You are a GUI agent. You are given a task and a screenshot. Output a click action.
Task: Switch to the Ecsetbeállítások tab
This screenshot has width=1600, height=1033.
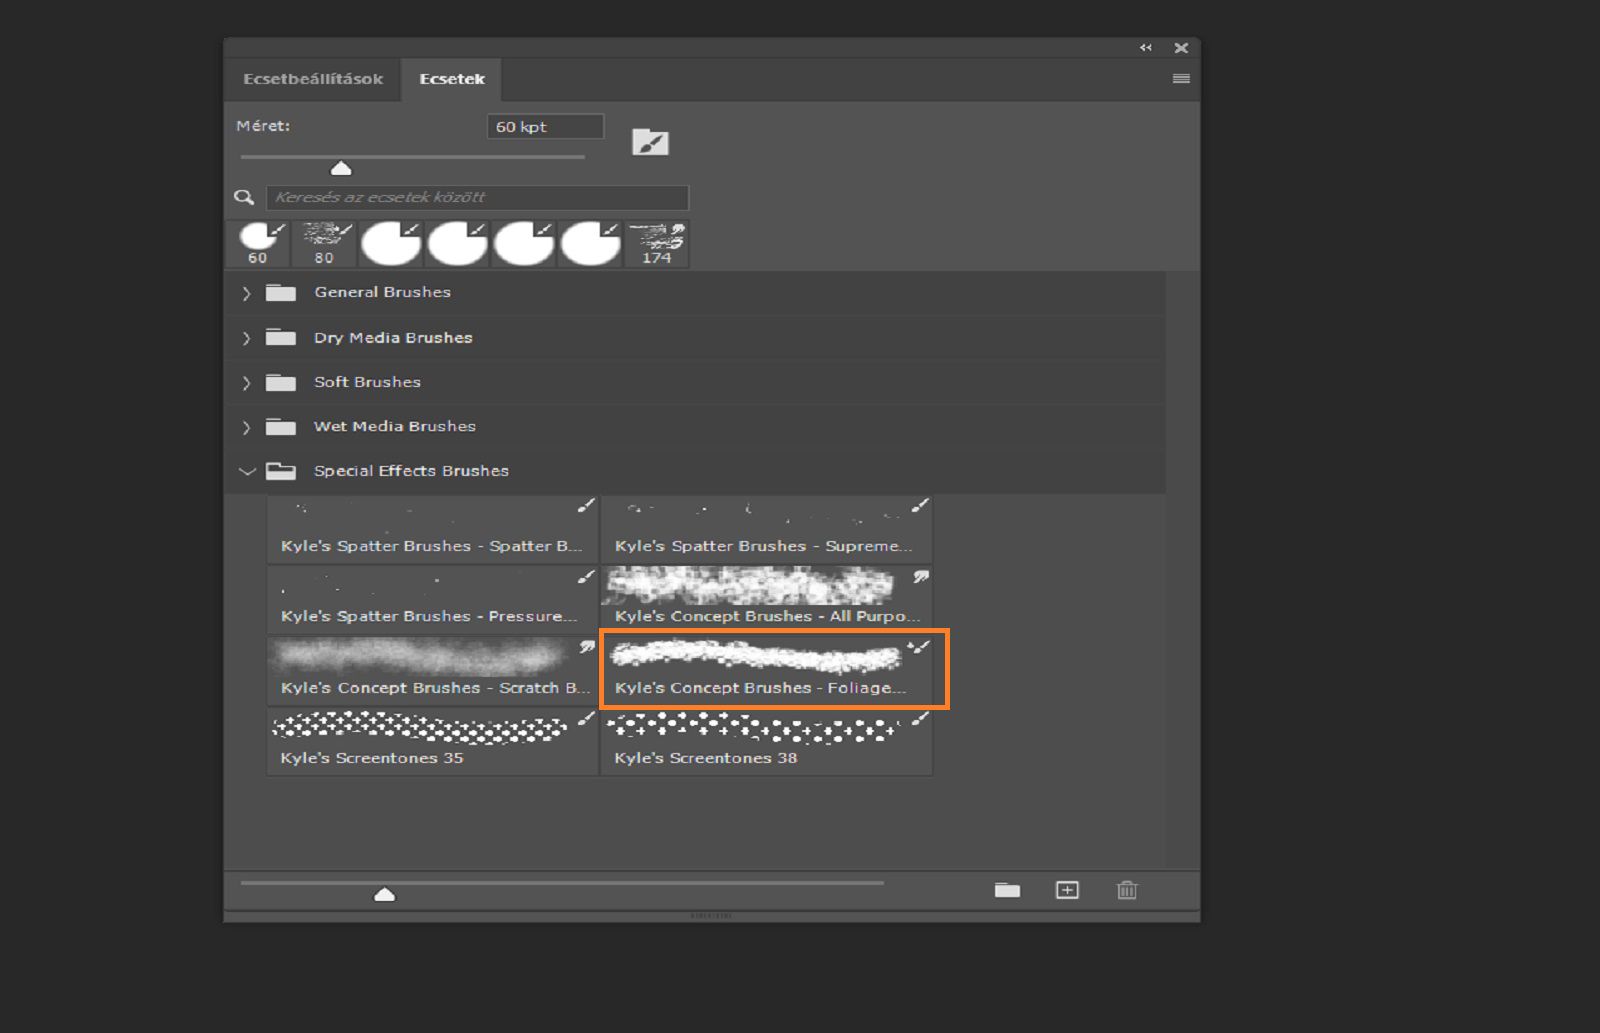pyautogui.click(x=313, y=79)
